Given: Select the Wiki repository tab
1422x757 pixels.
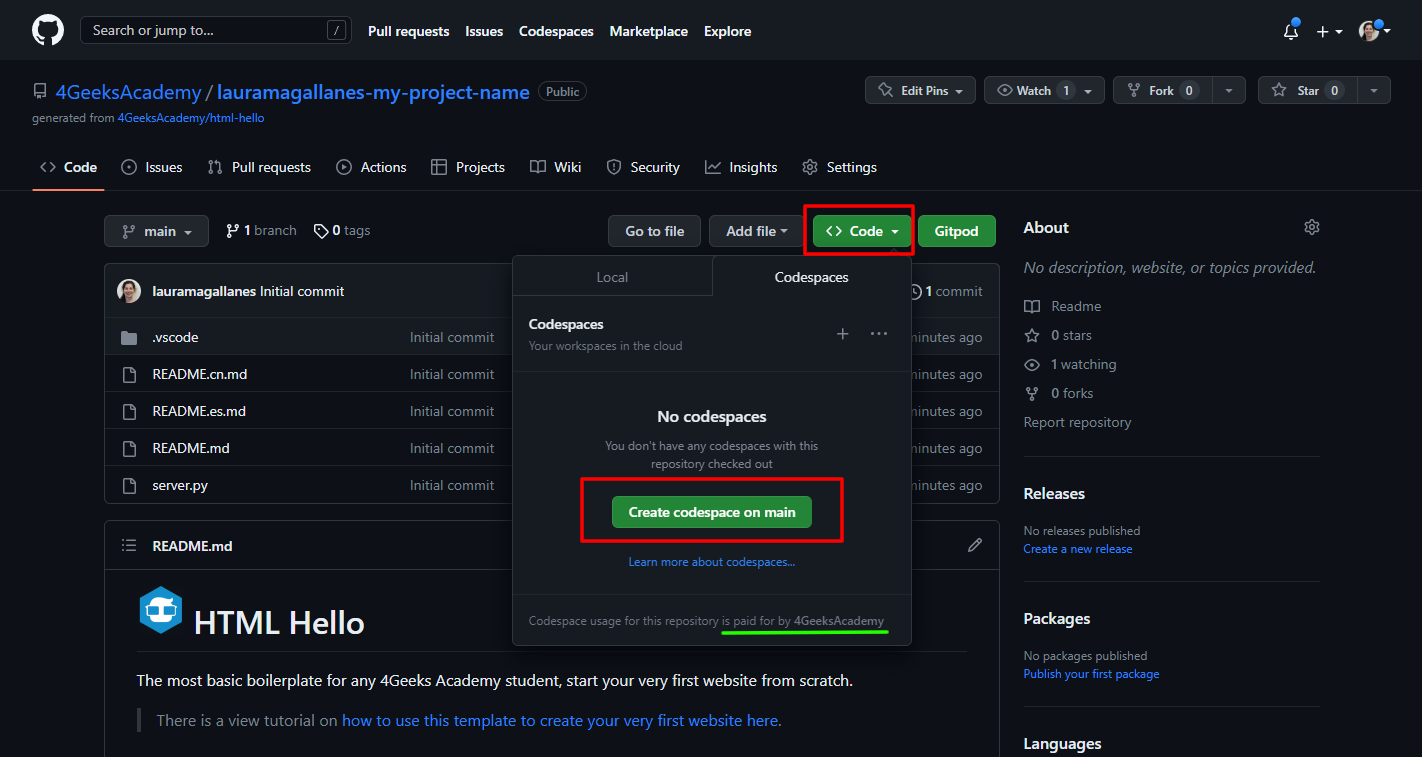Looking at the screenshot, I should (555, 167).
